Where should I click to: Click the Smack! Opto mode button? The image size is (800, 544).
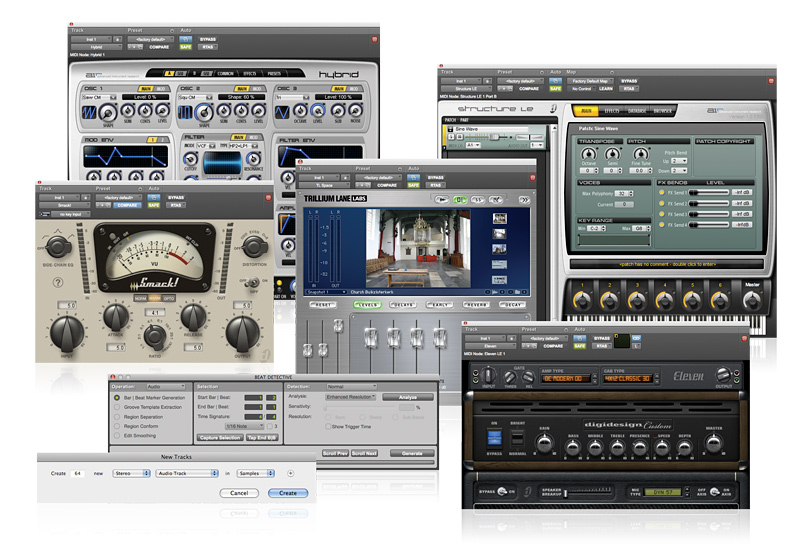(x=169, y=298)
